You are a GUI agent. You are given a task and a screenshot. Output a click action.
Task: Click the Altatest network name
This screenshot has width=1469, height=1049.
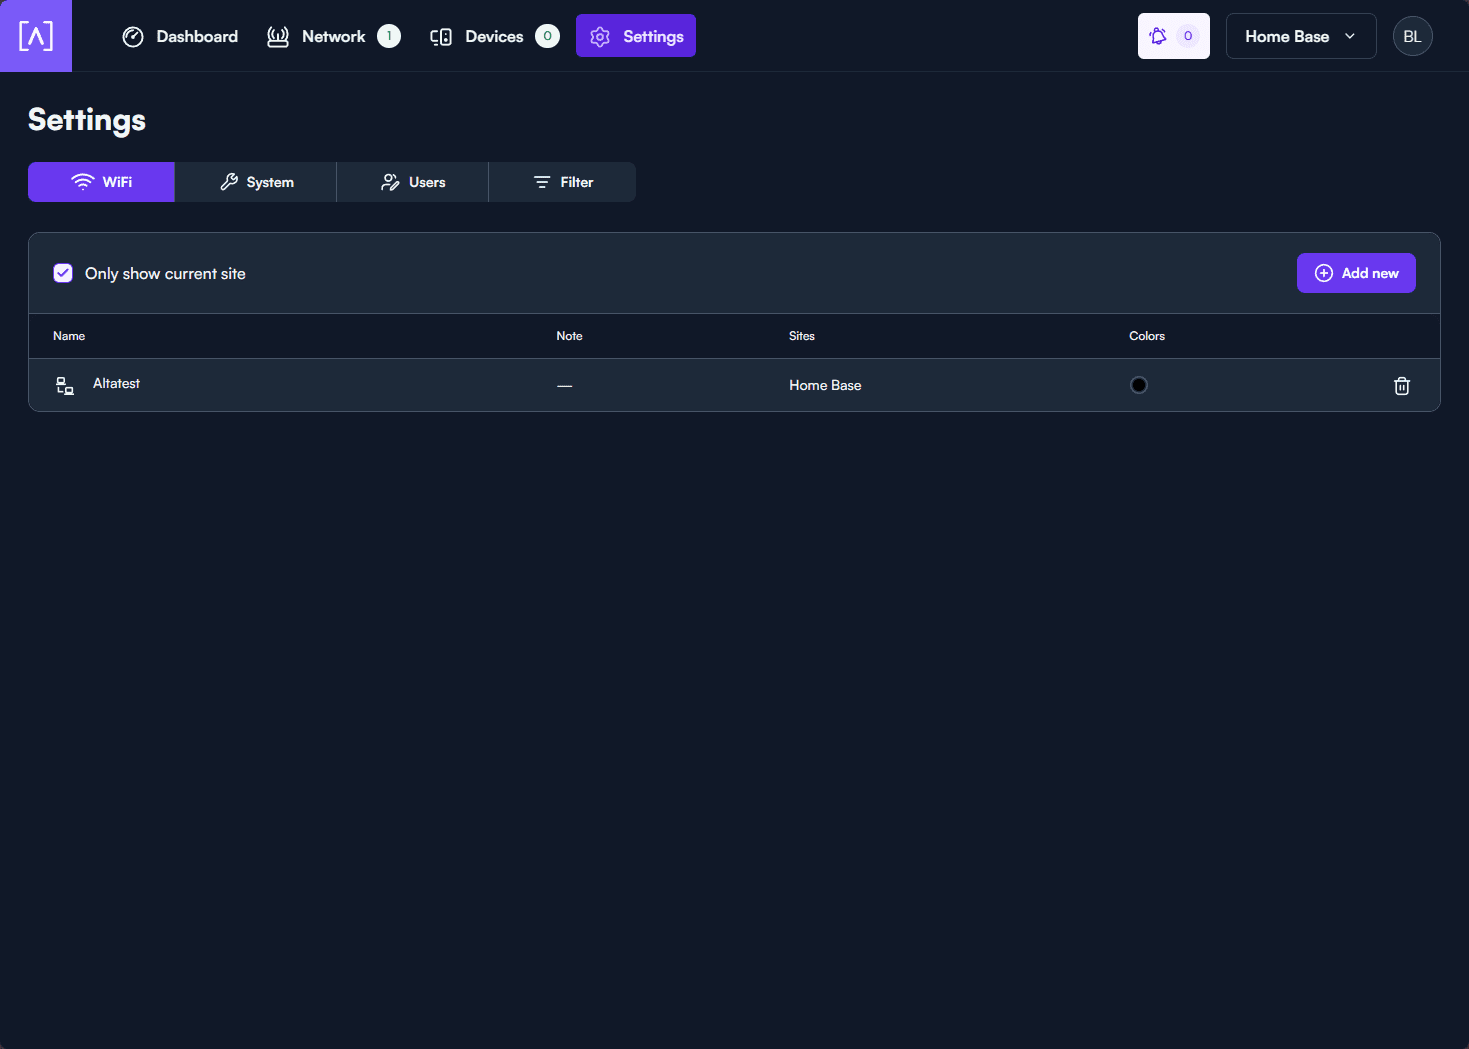tap(116, 384)
